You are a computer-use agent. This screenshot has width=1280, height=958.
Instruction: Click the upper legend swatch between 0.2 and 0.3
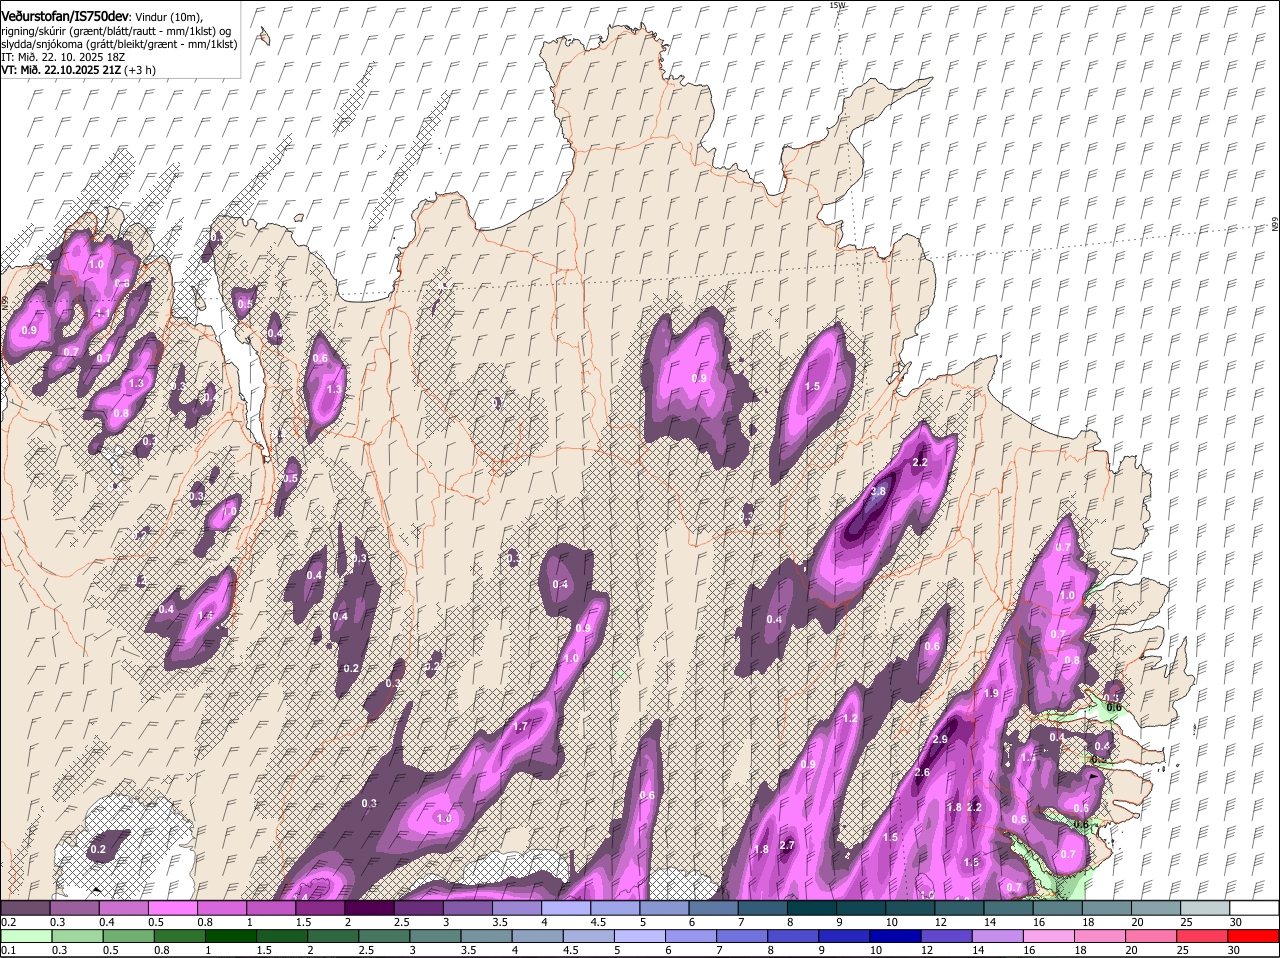tap(25, 907)
